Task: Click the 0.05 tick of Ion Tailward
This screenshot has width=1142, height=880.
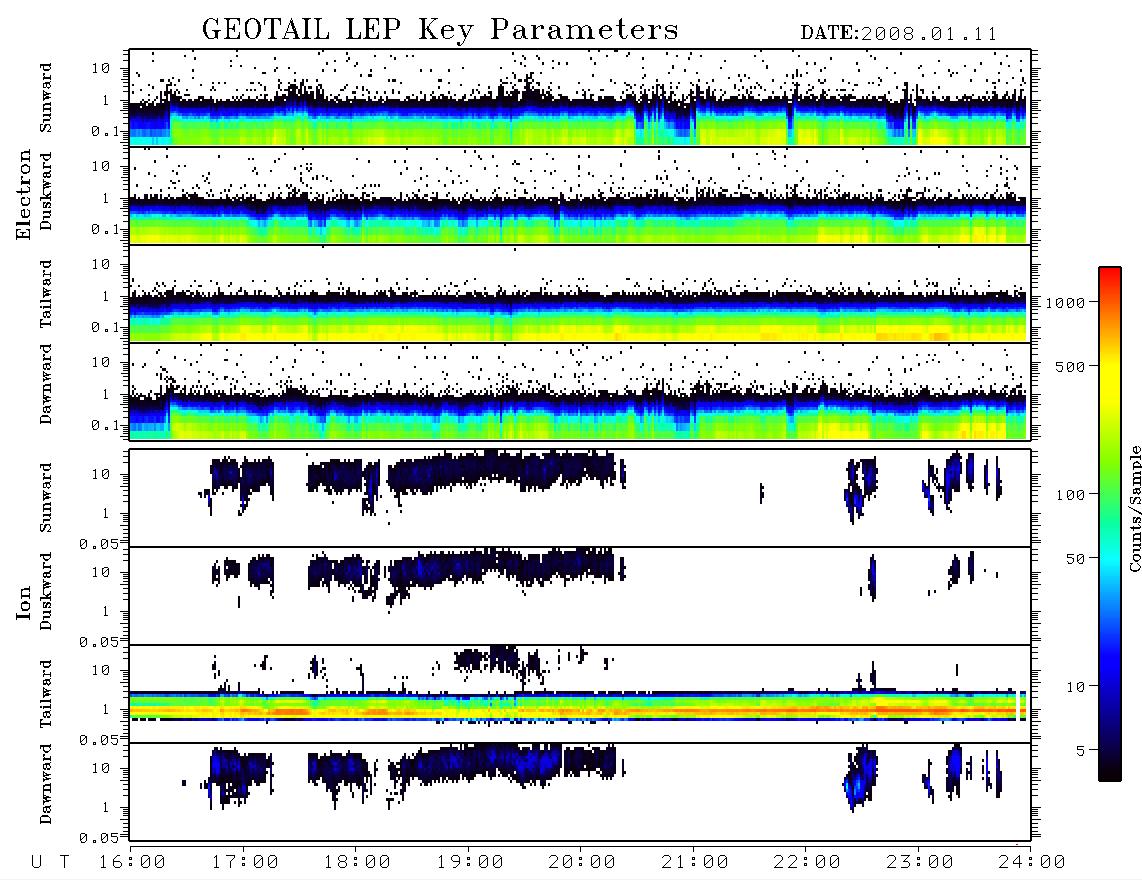Action: coord(99,740)
